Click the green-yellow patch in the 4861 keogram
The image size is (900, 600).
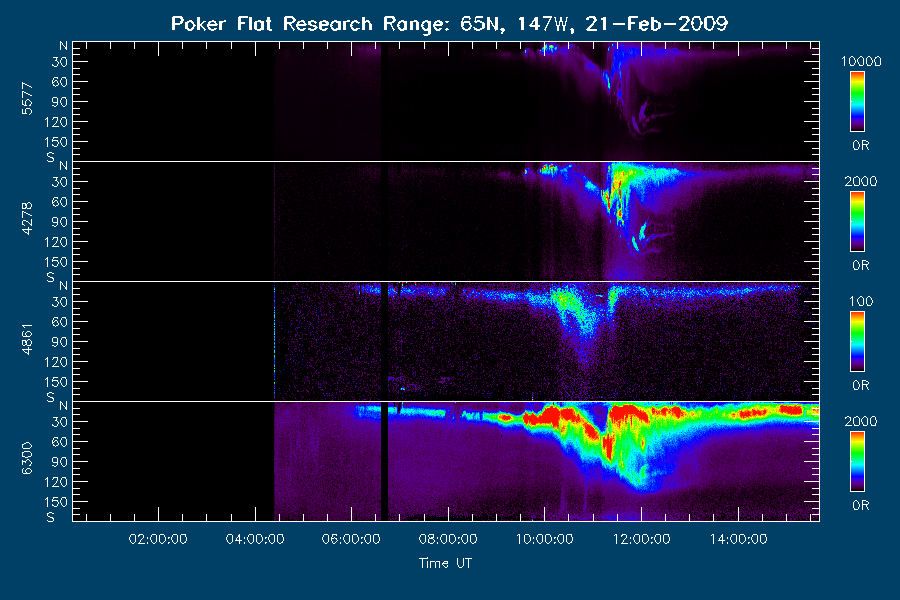565,301
